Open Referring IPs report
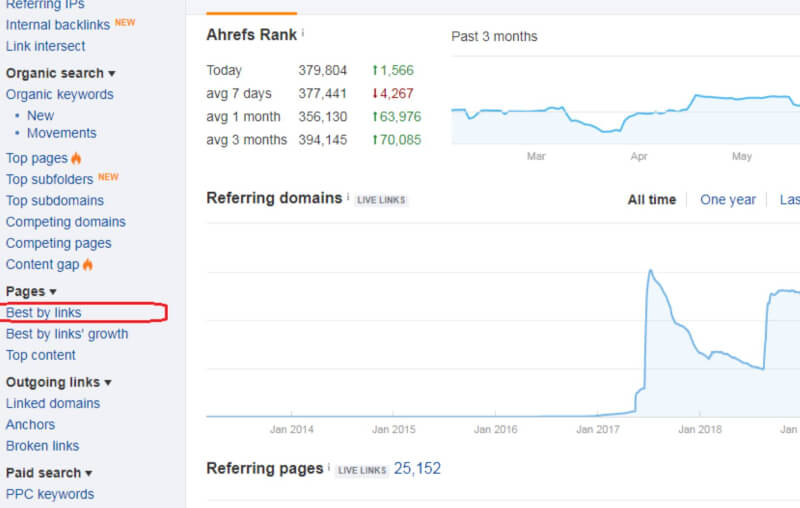This screenshot has height=508, width=800. pos(45,5)
